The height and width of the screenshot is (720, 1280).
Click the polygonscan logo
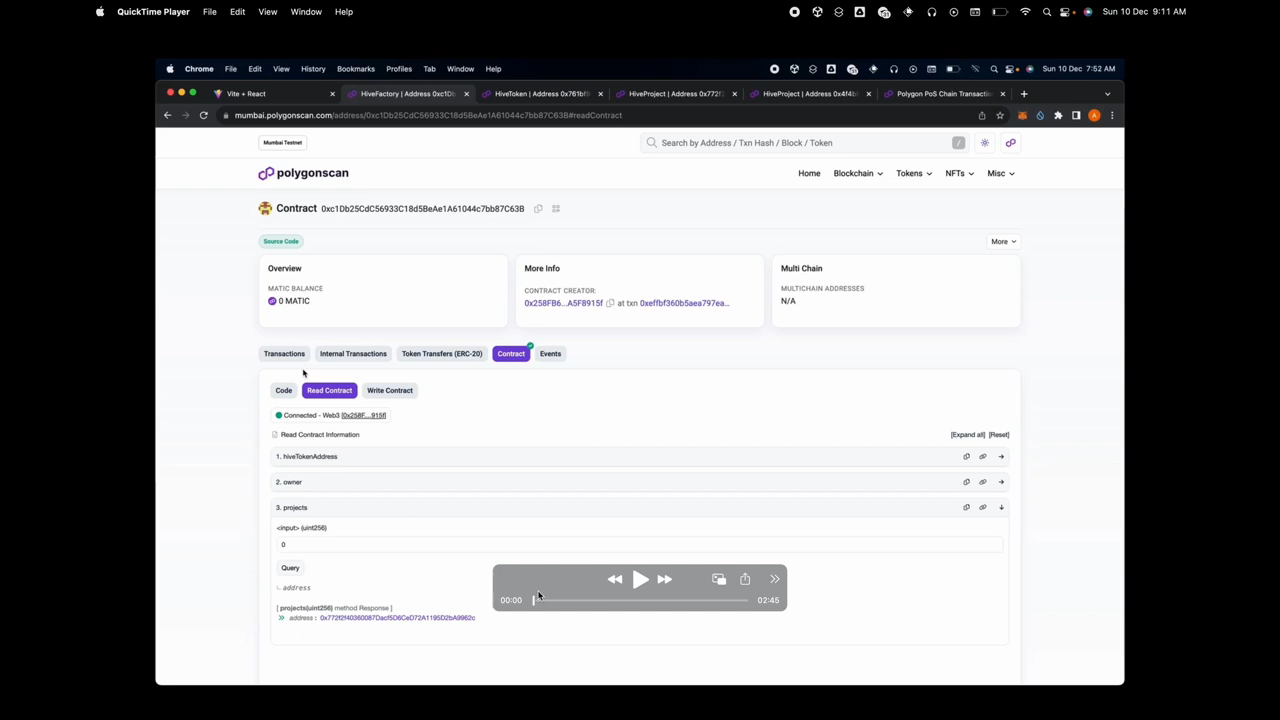(304, 173)
